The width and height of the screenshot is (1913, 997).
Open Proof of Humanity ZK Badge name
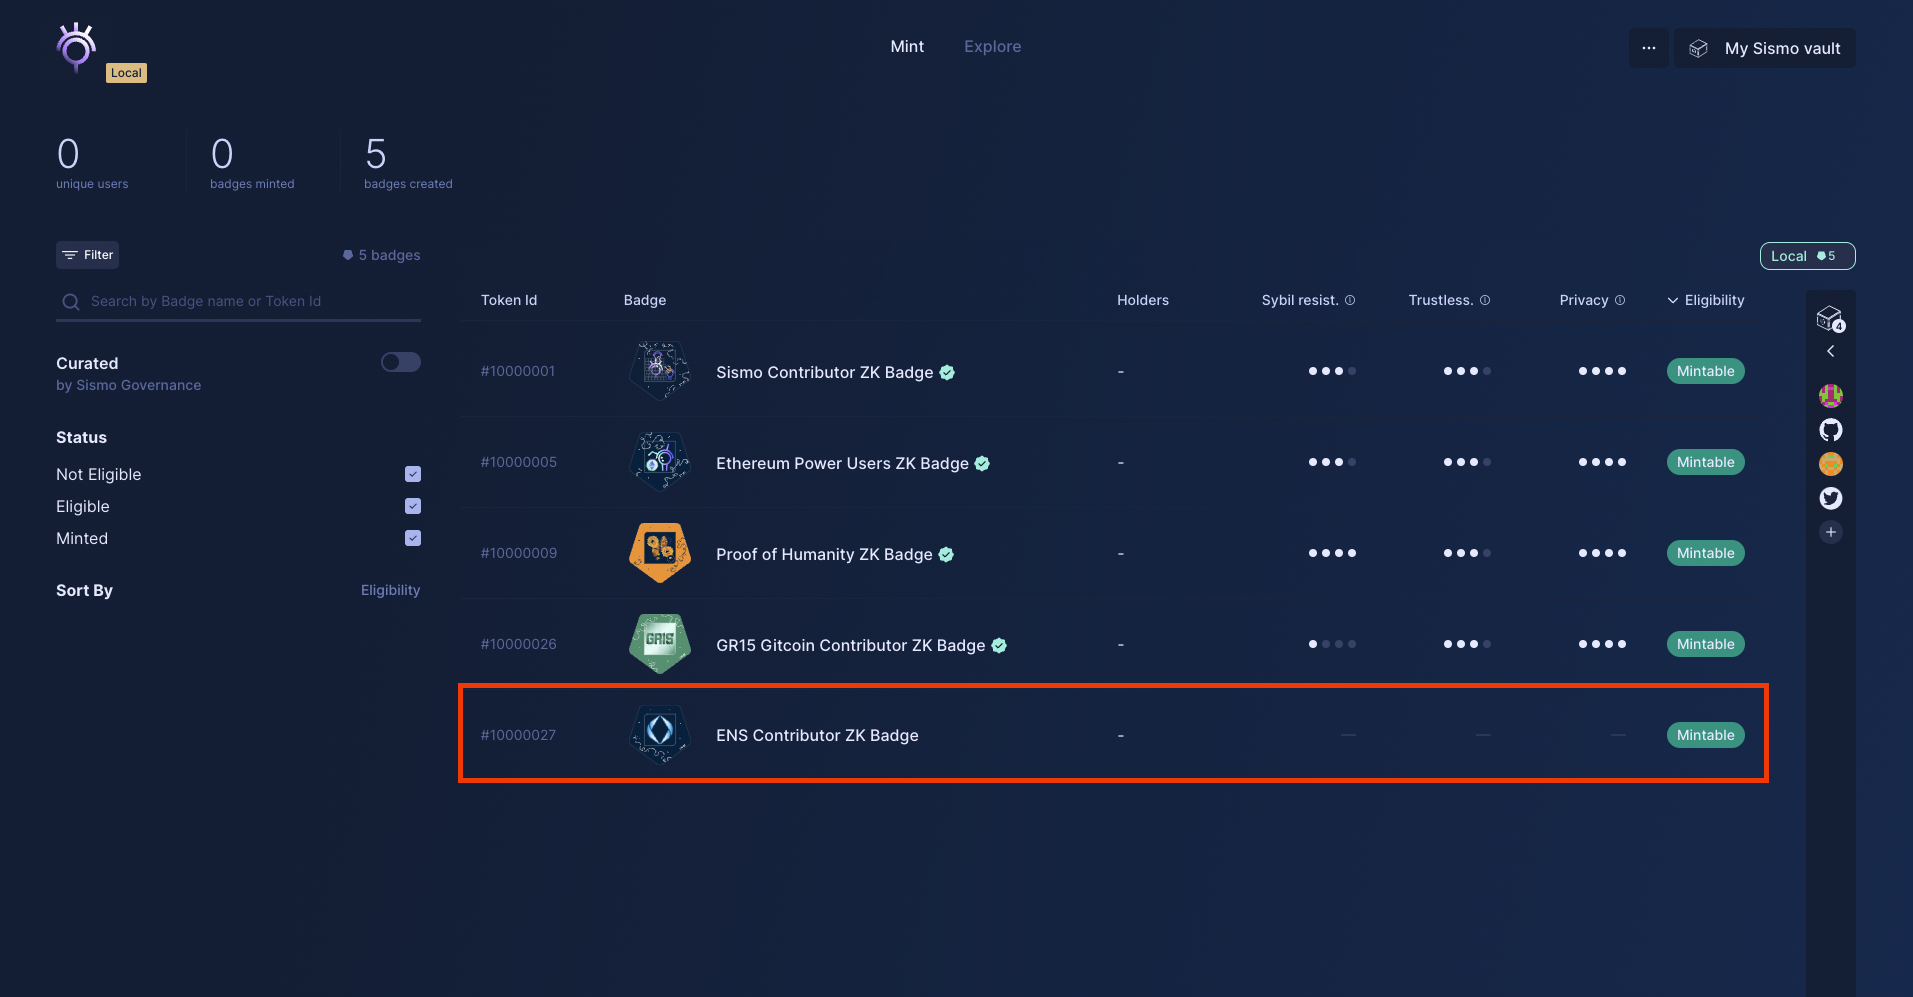[824, 554]
